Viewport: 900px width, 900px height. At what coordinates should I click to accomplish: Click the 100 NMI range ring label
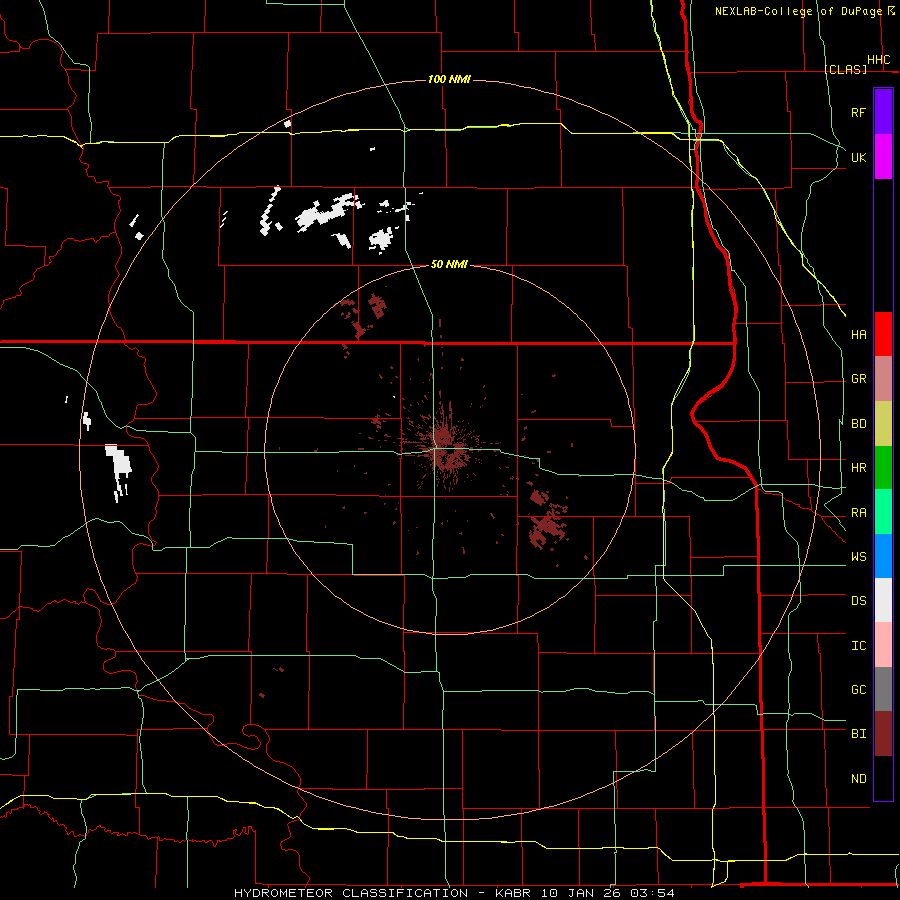449,79
